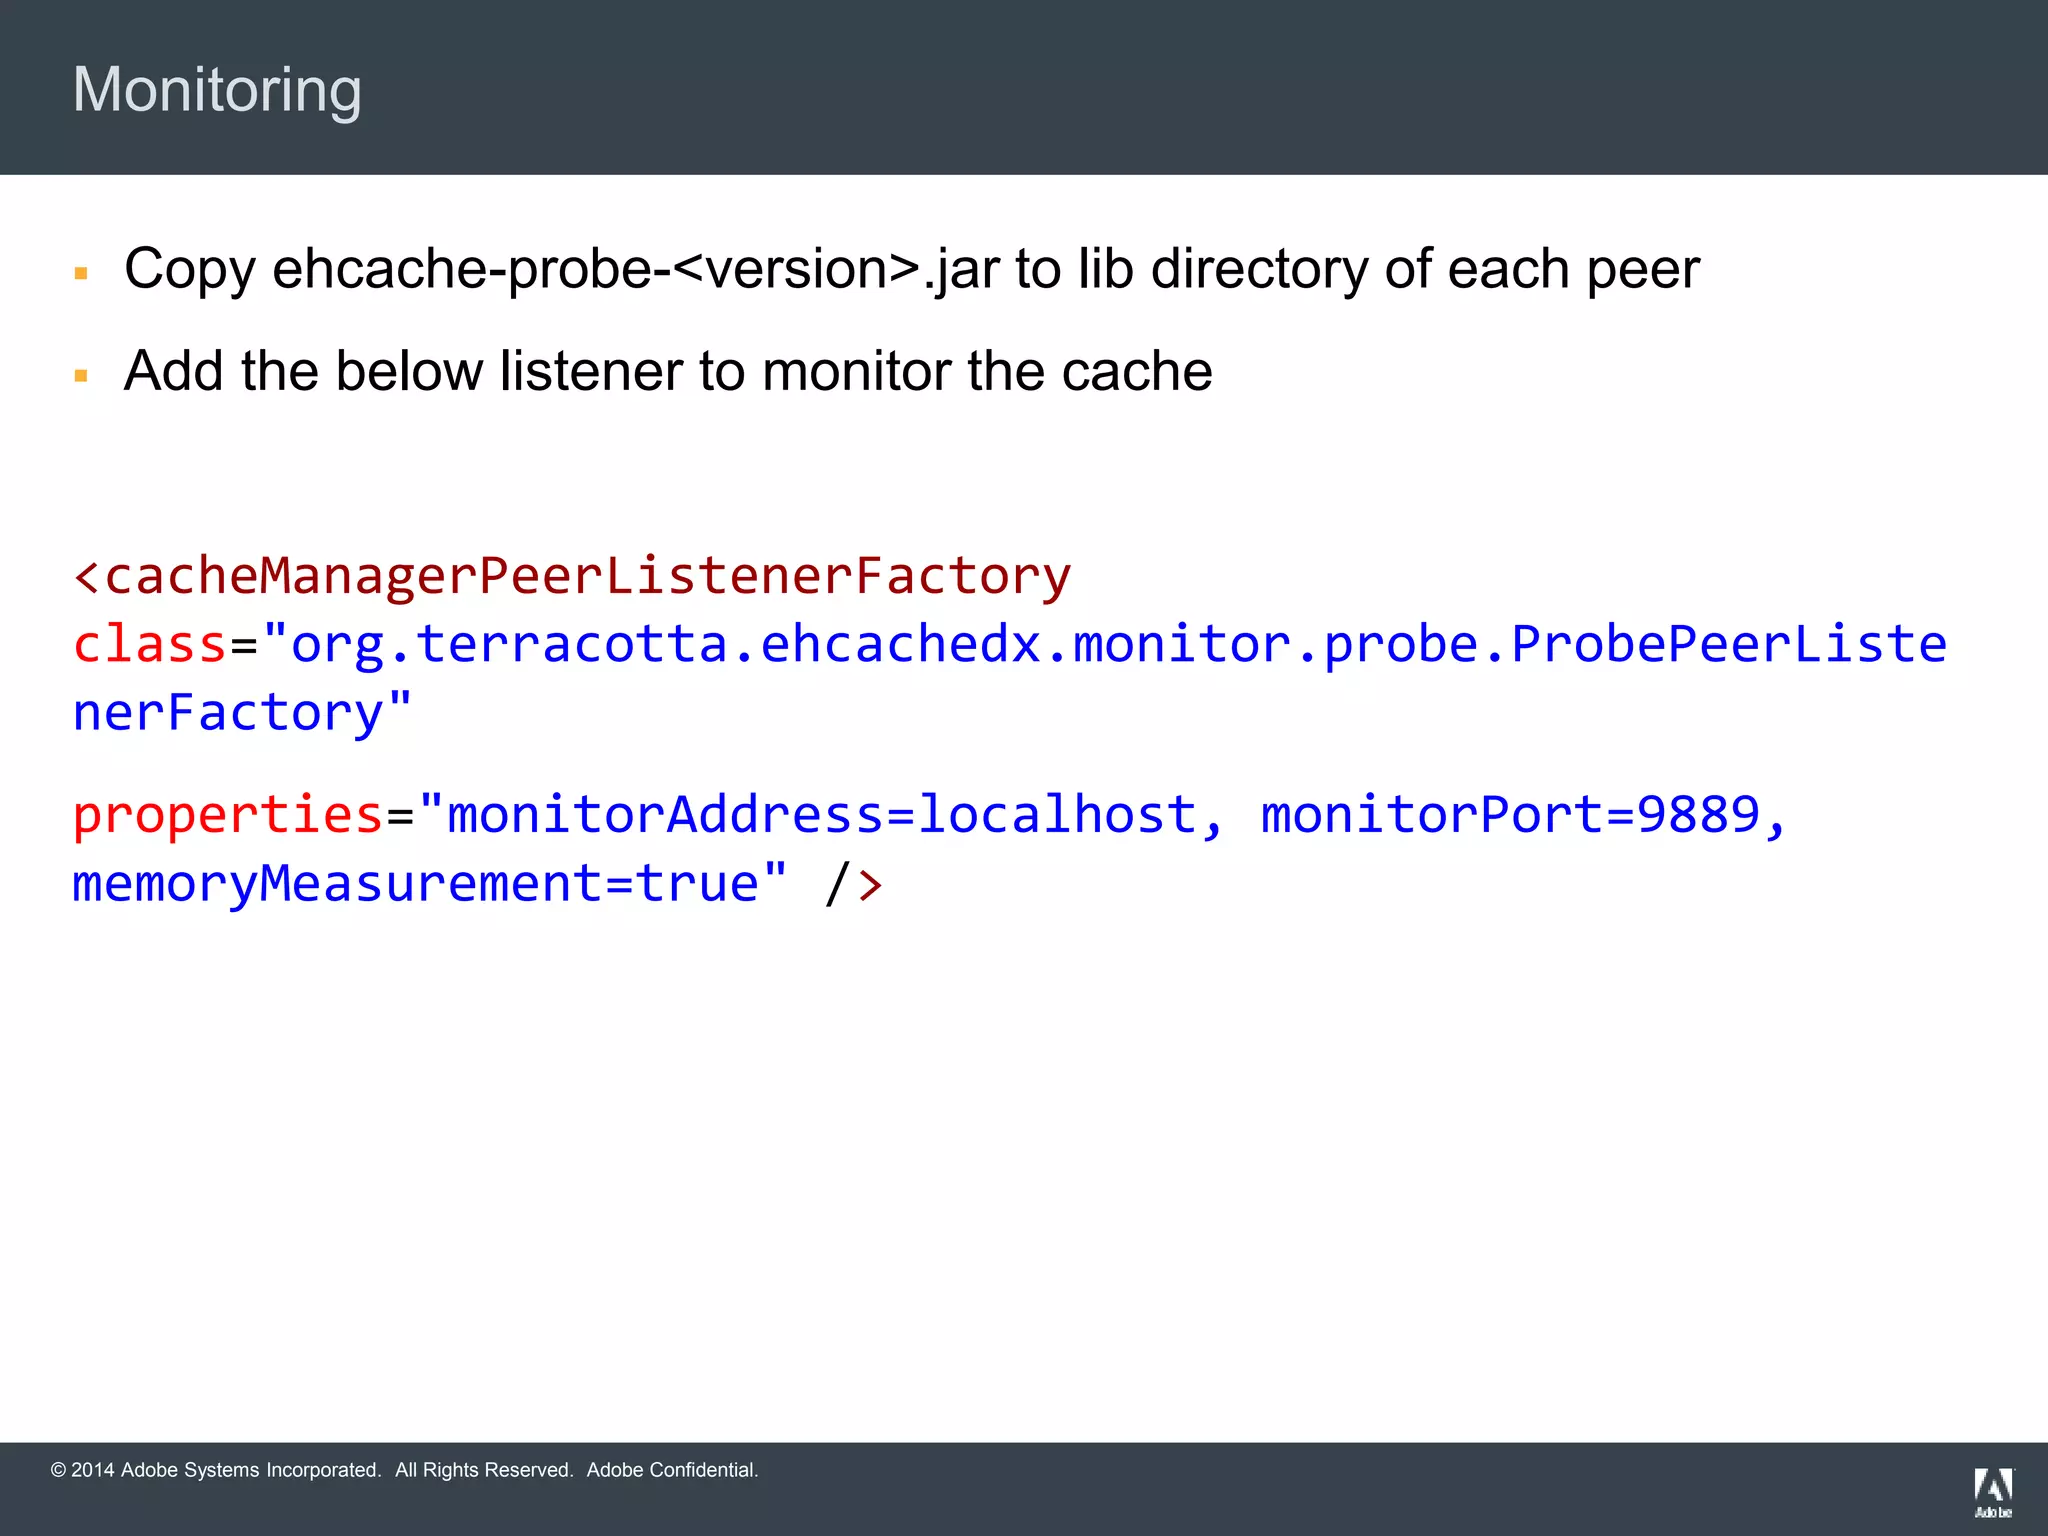Select the 'Copy ehcache-probe-<version>.jar' bullet line
This screenshot has width=2048, height=1536.
coord(911,269)
